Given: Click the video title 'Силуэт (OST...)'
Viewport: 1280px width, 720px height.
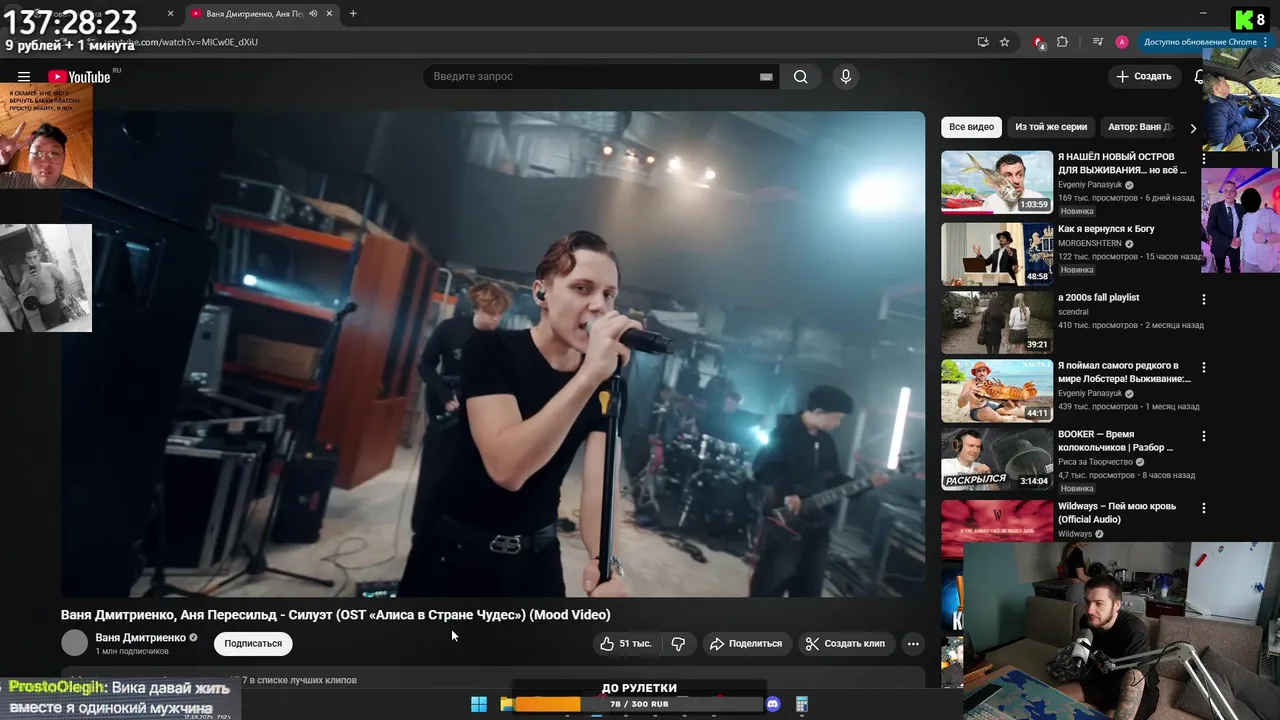Looking at the screenshot, I should [x=335, y=615].
